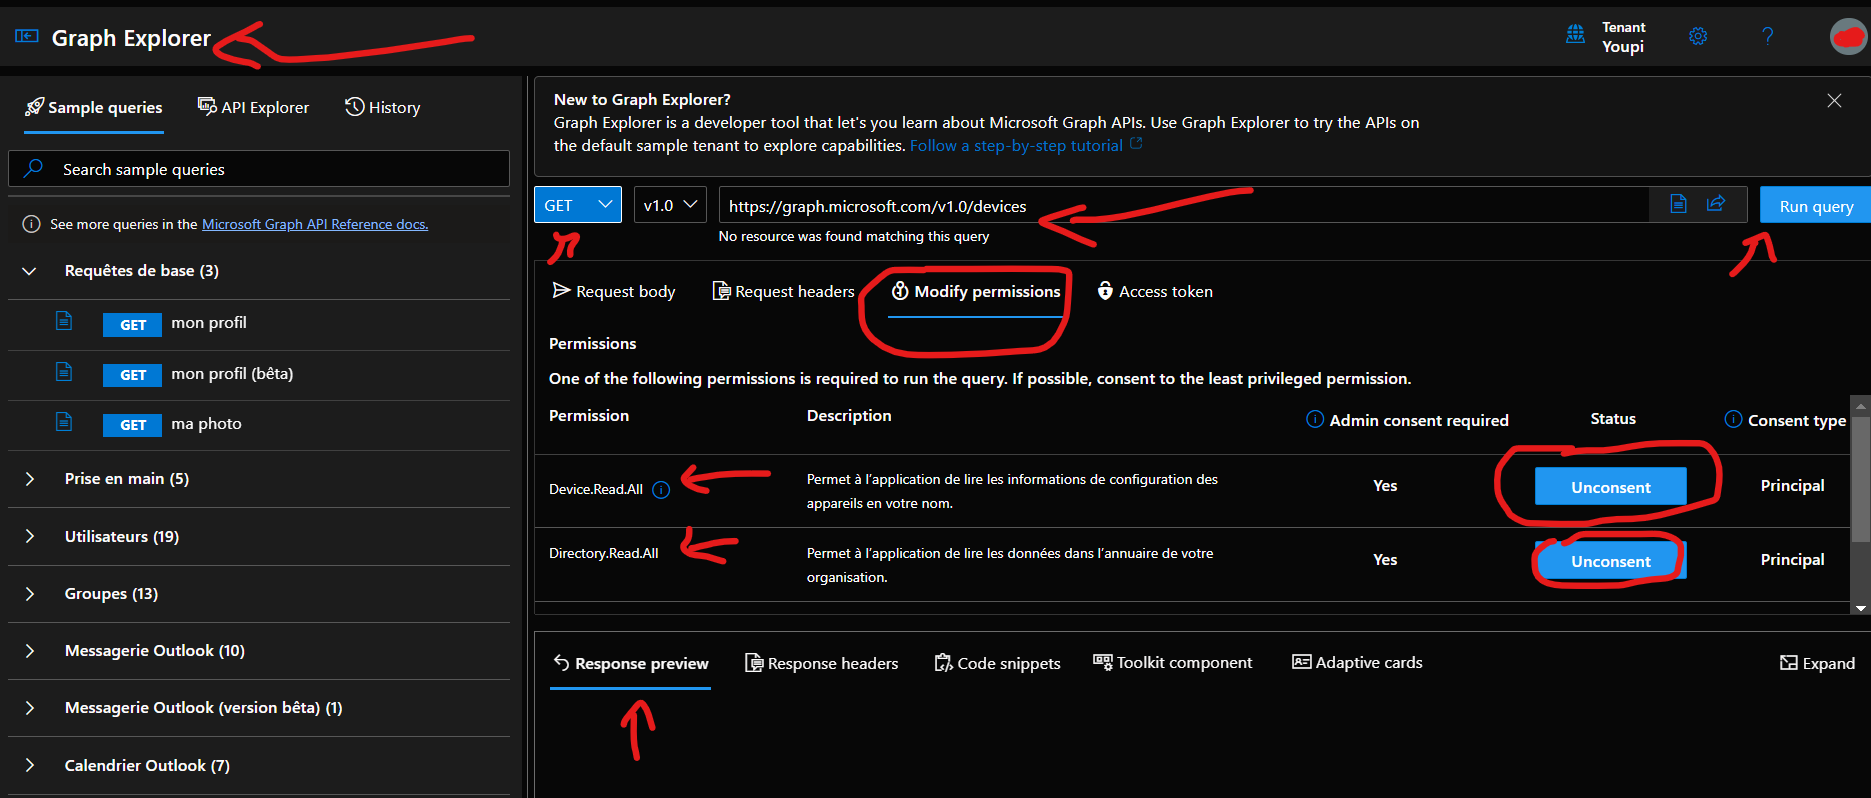Image resolution: width=1871 pixels, height=798 pixels.
Task: Switch to the History tab
Action: (383, 107)
